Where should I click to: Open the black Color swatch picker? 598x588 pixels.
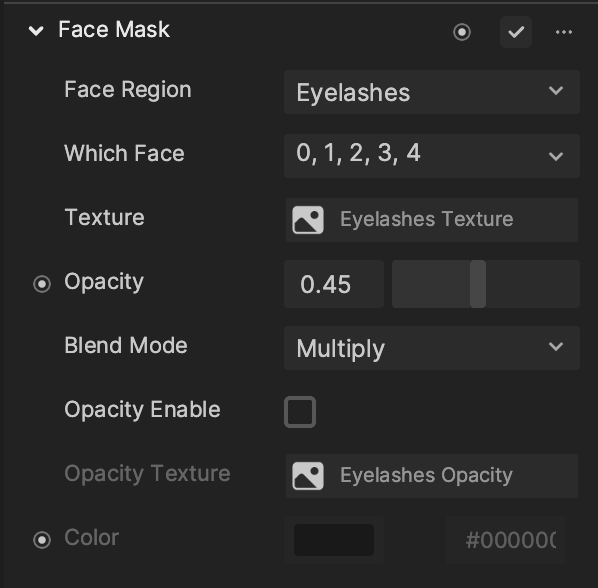pyautogui.click(x=334, y=540)
